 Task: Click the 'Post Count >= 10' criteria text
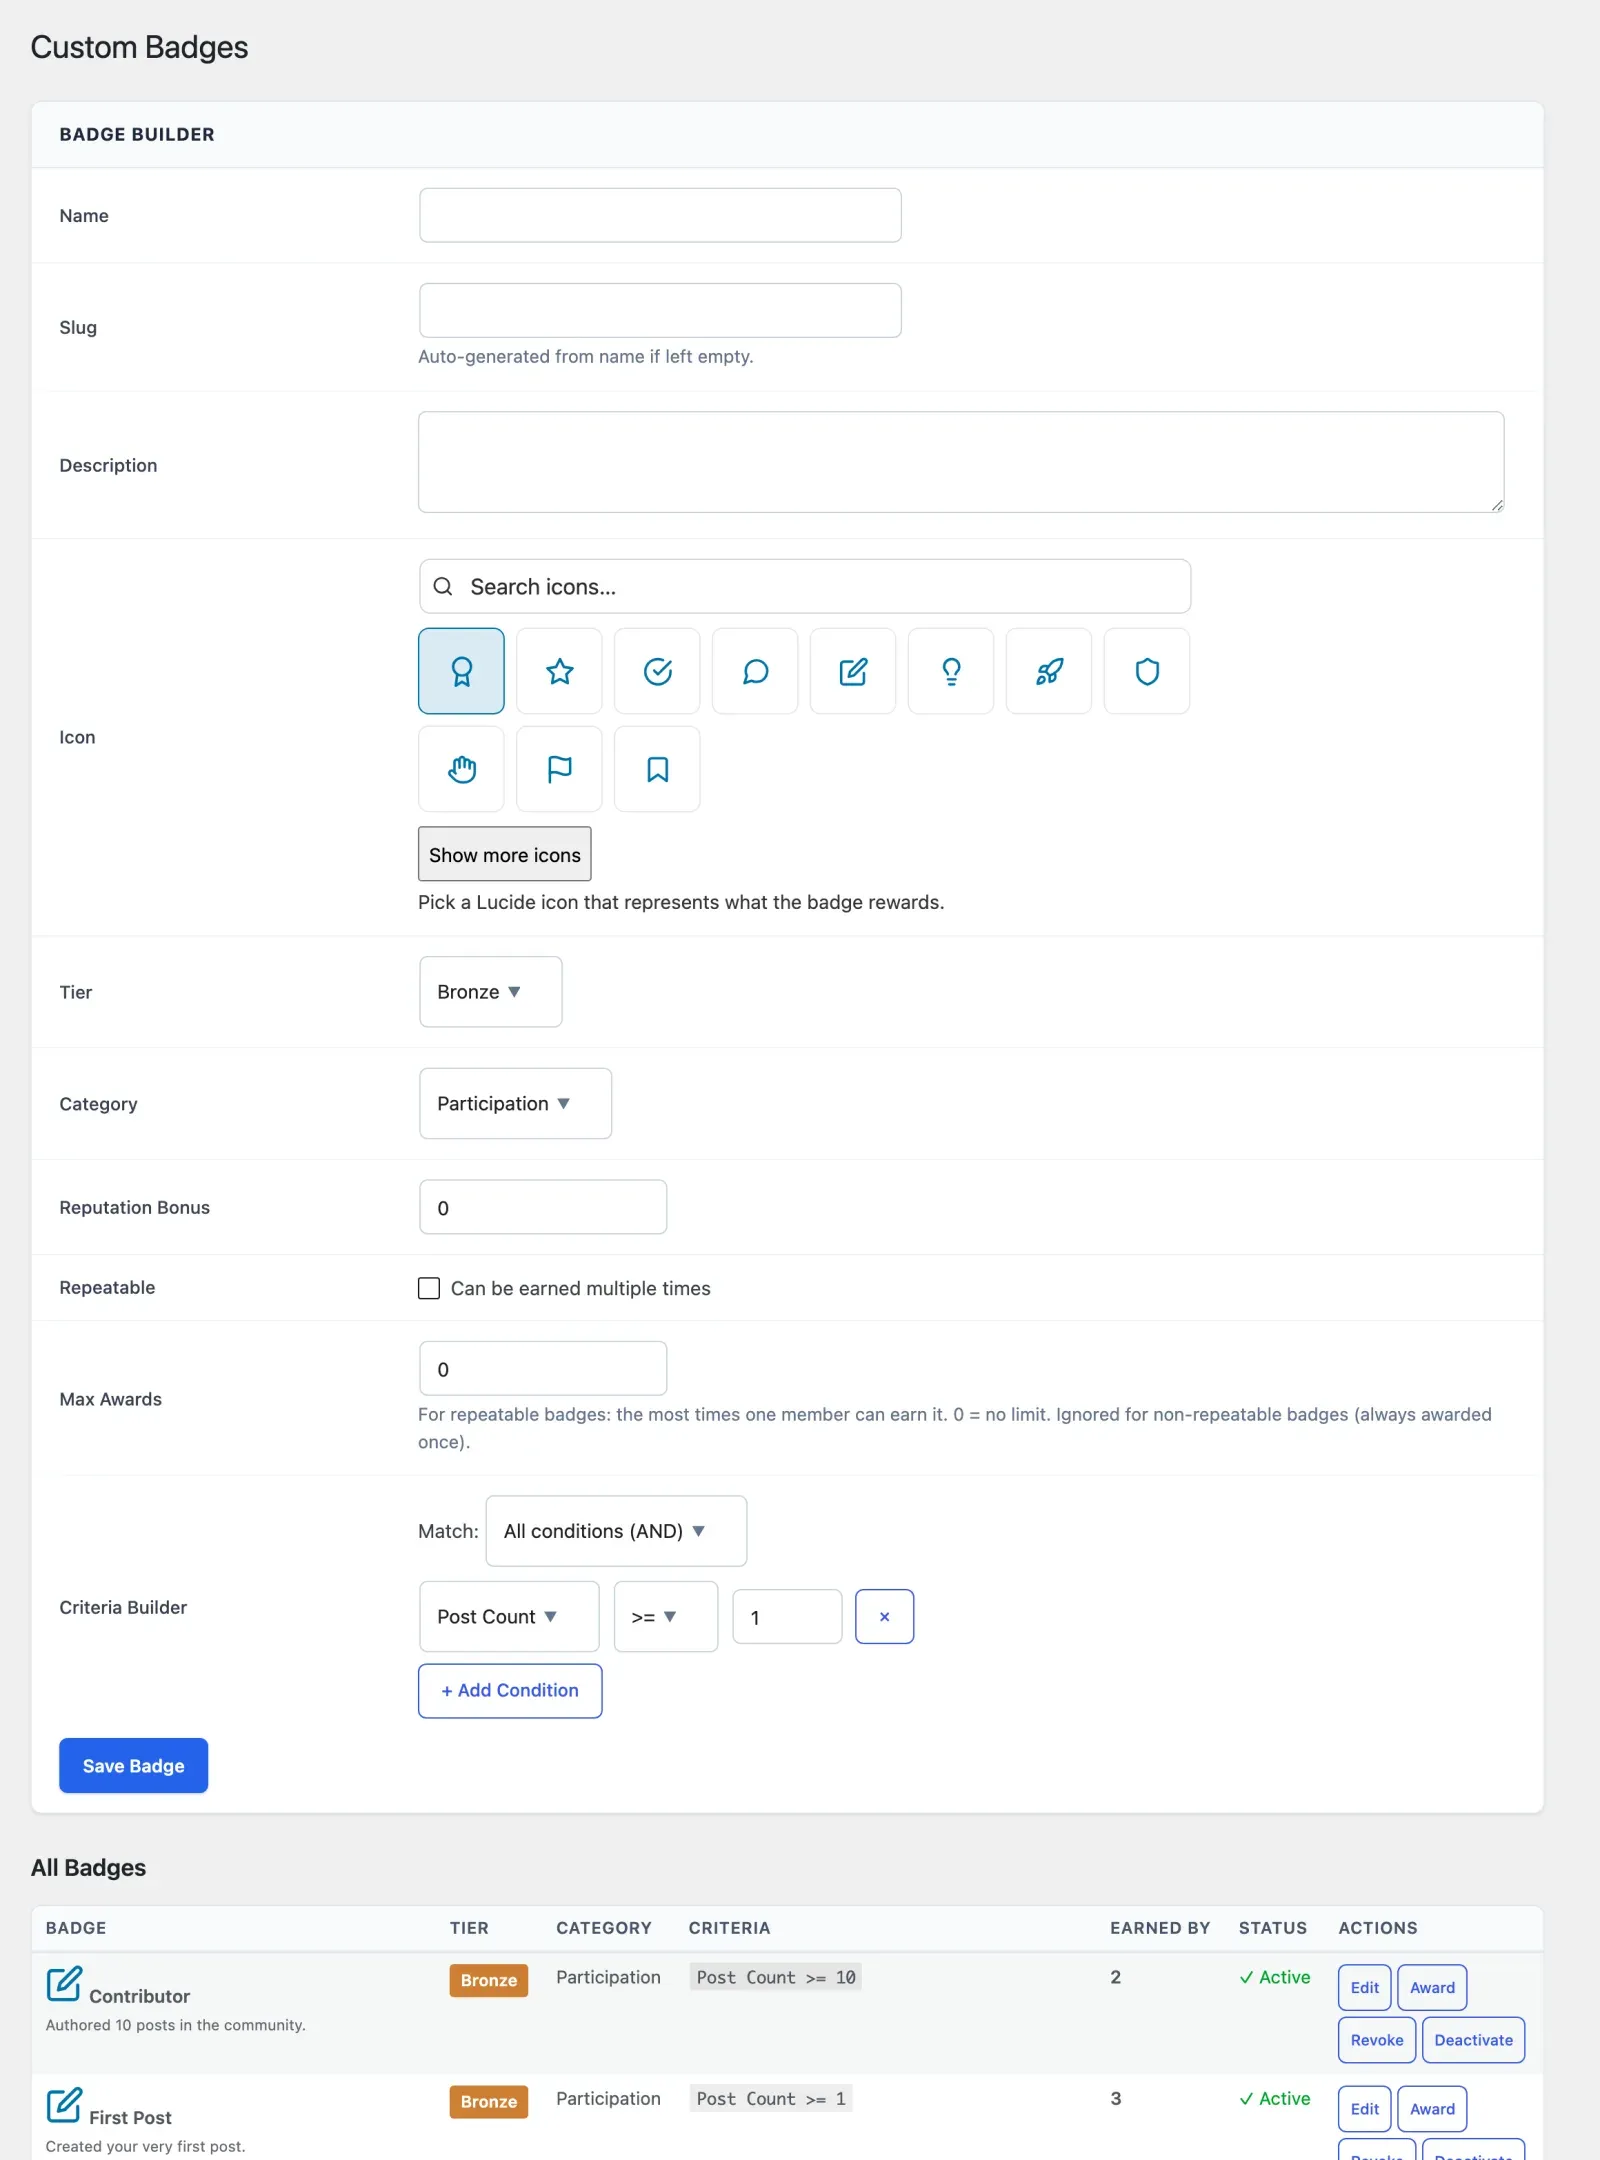776,1977
